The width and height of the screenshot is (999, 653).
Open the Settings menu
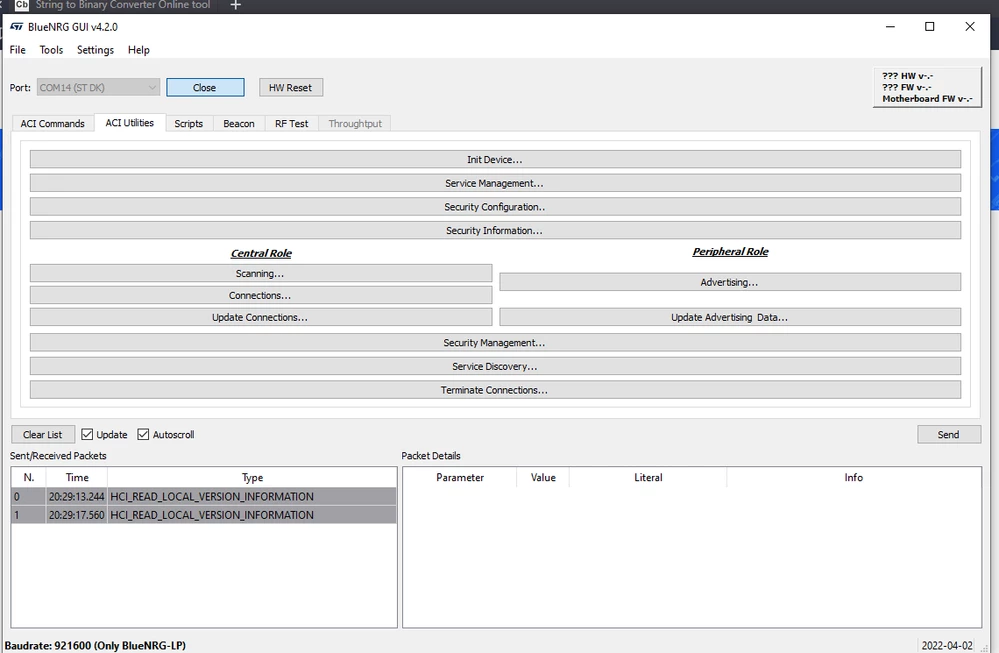96,50
